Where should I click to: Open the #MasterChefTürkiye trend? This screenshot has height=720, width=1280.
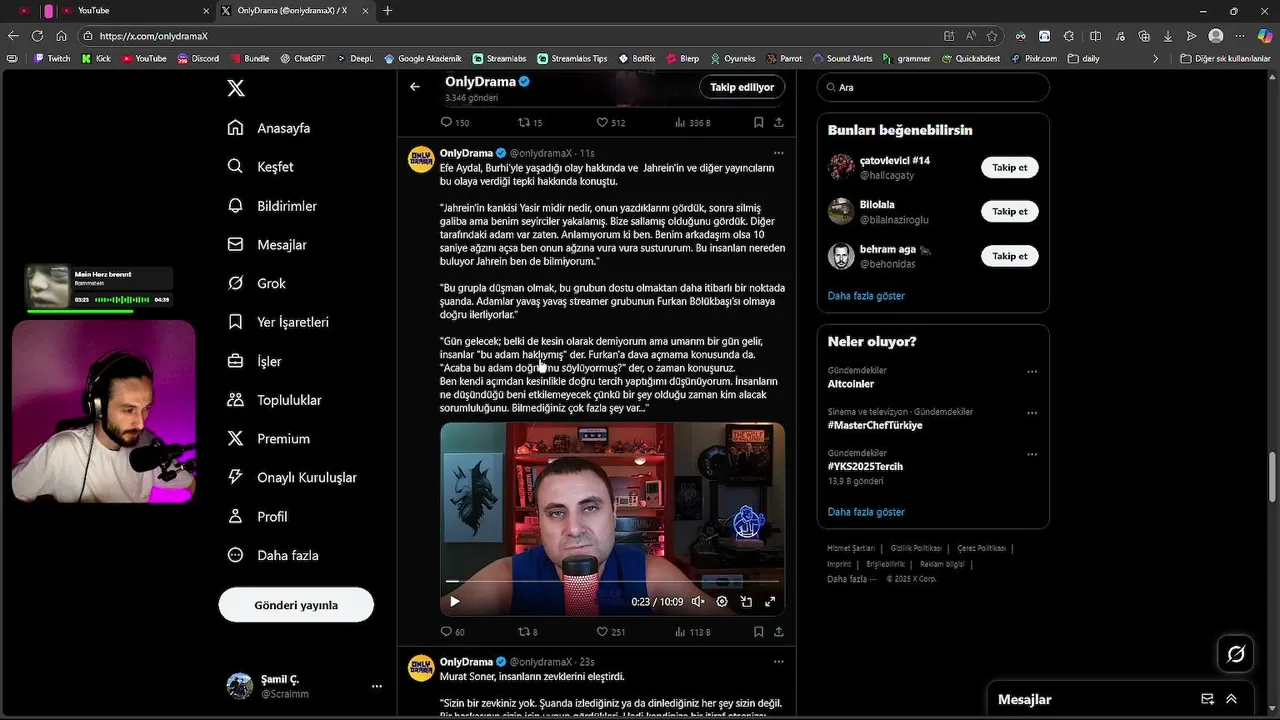point(875,425)
